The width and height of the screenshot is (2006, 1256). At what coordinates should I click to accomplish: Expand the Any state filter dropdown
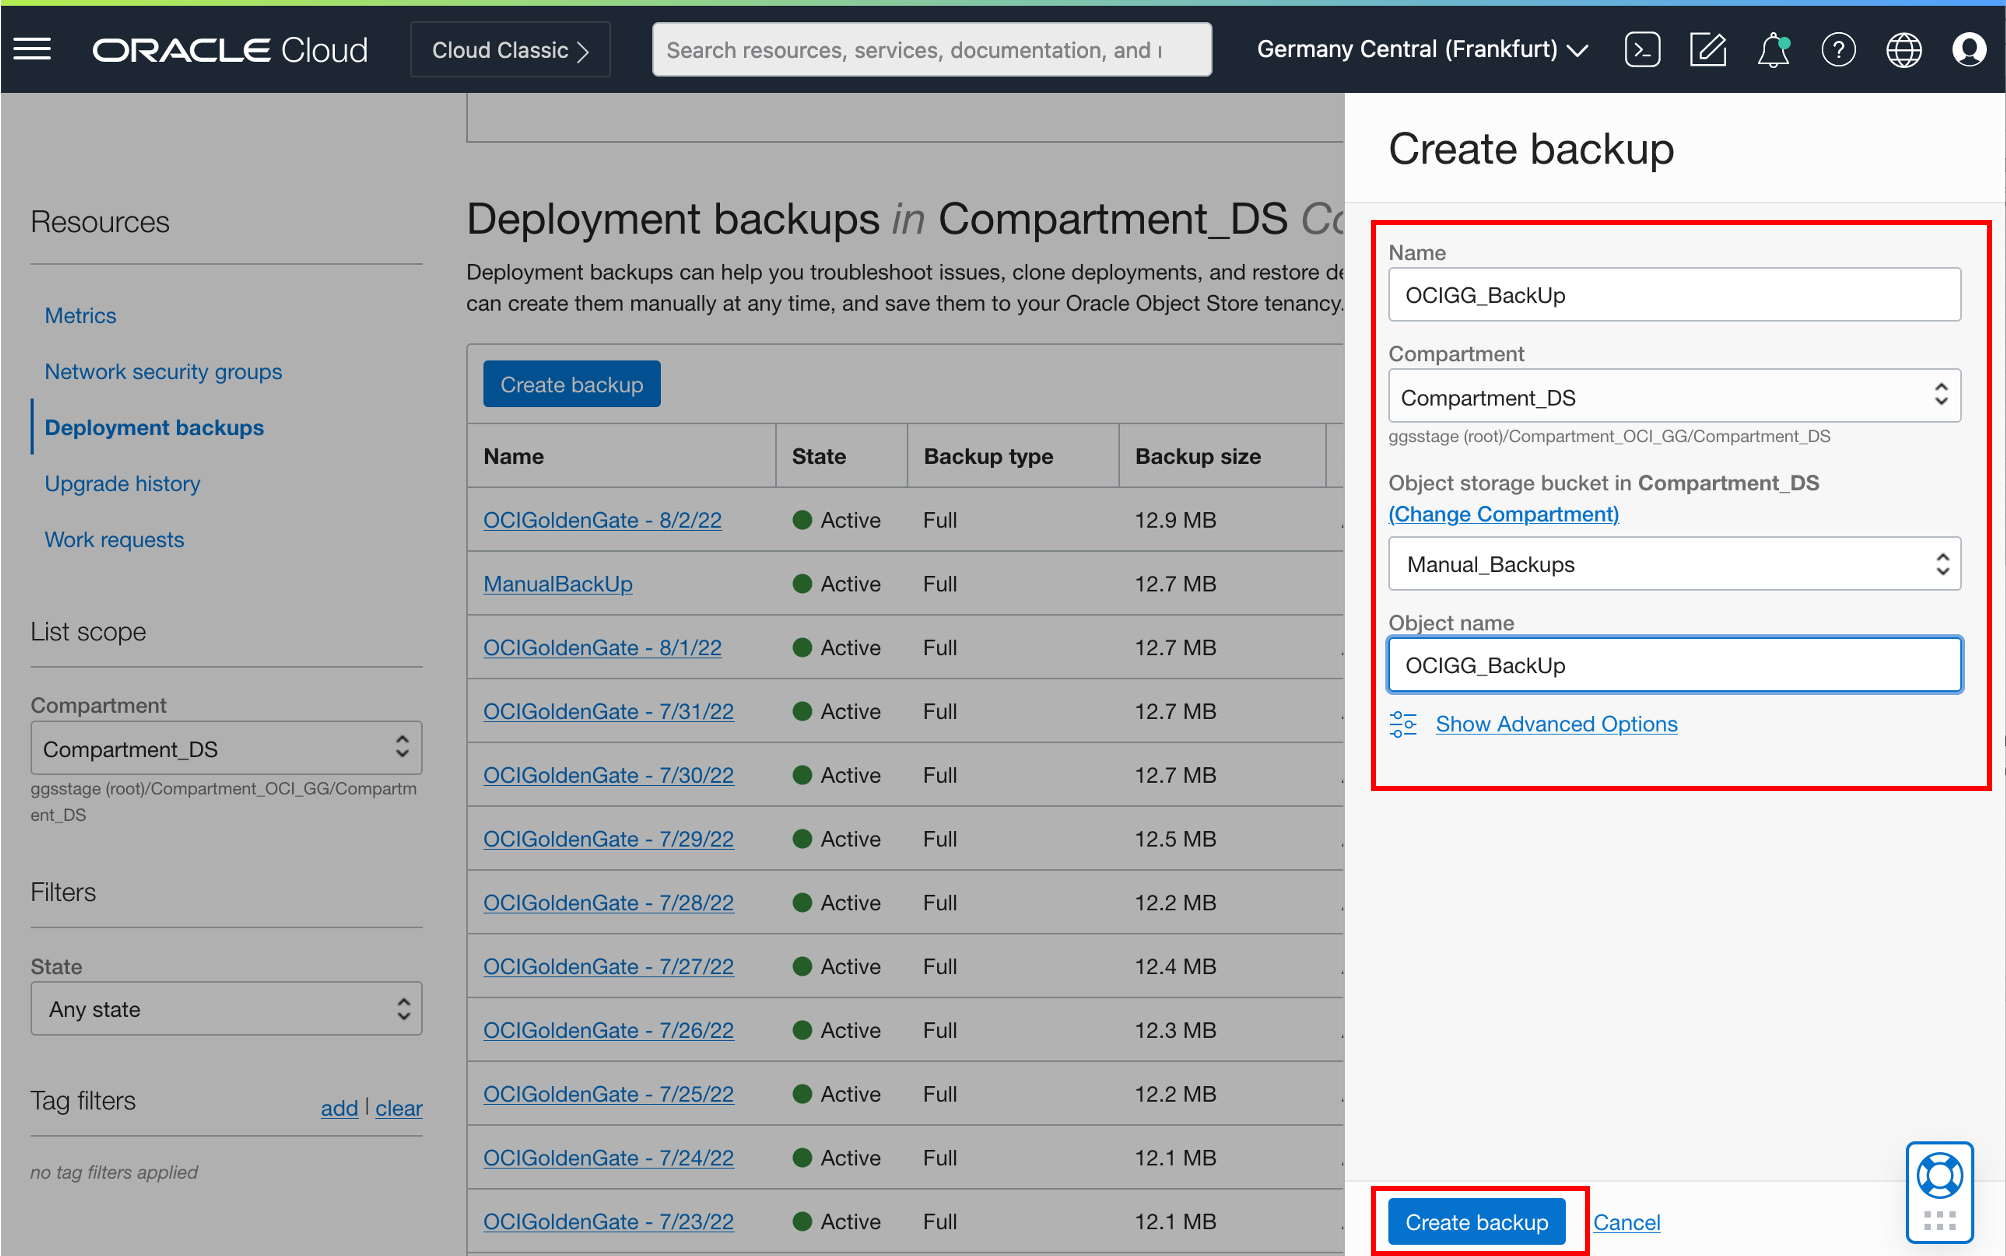click(x=226, y=1008)
